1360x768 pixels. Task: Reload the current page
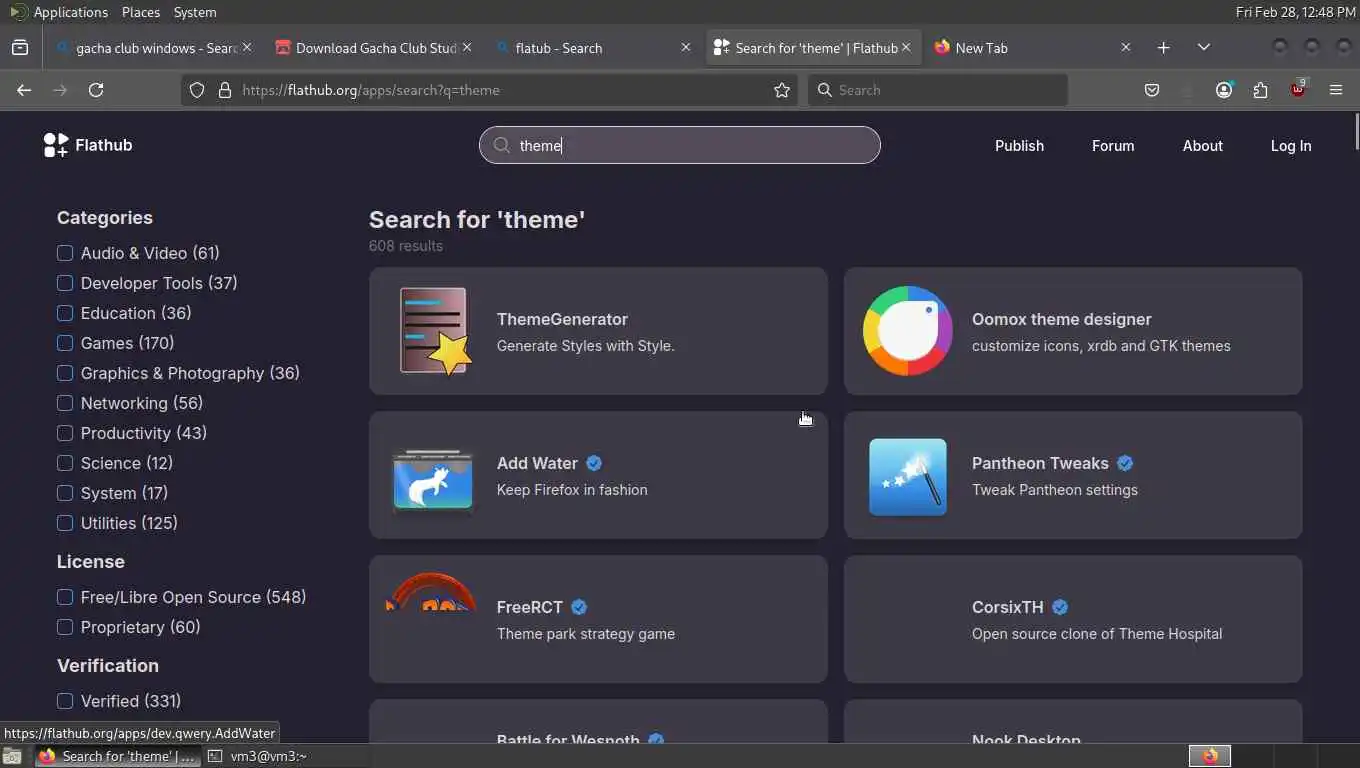tap(96, 90)
